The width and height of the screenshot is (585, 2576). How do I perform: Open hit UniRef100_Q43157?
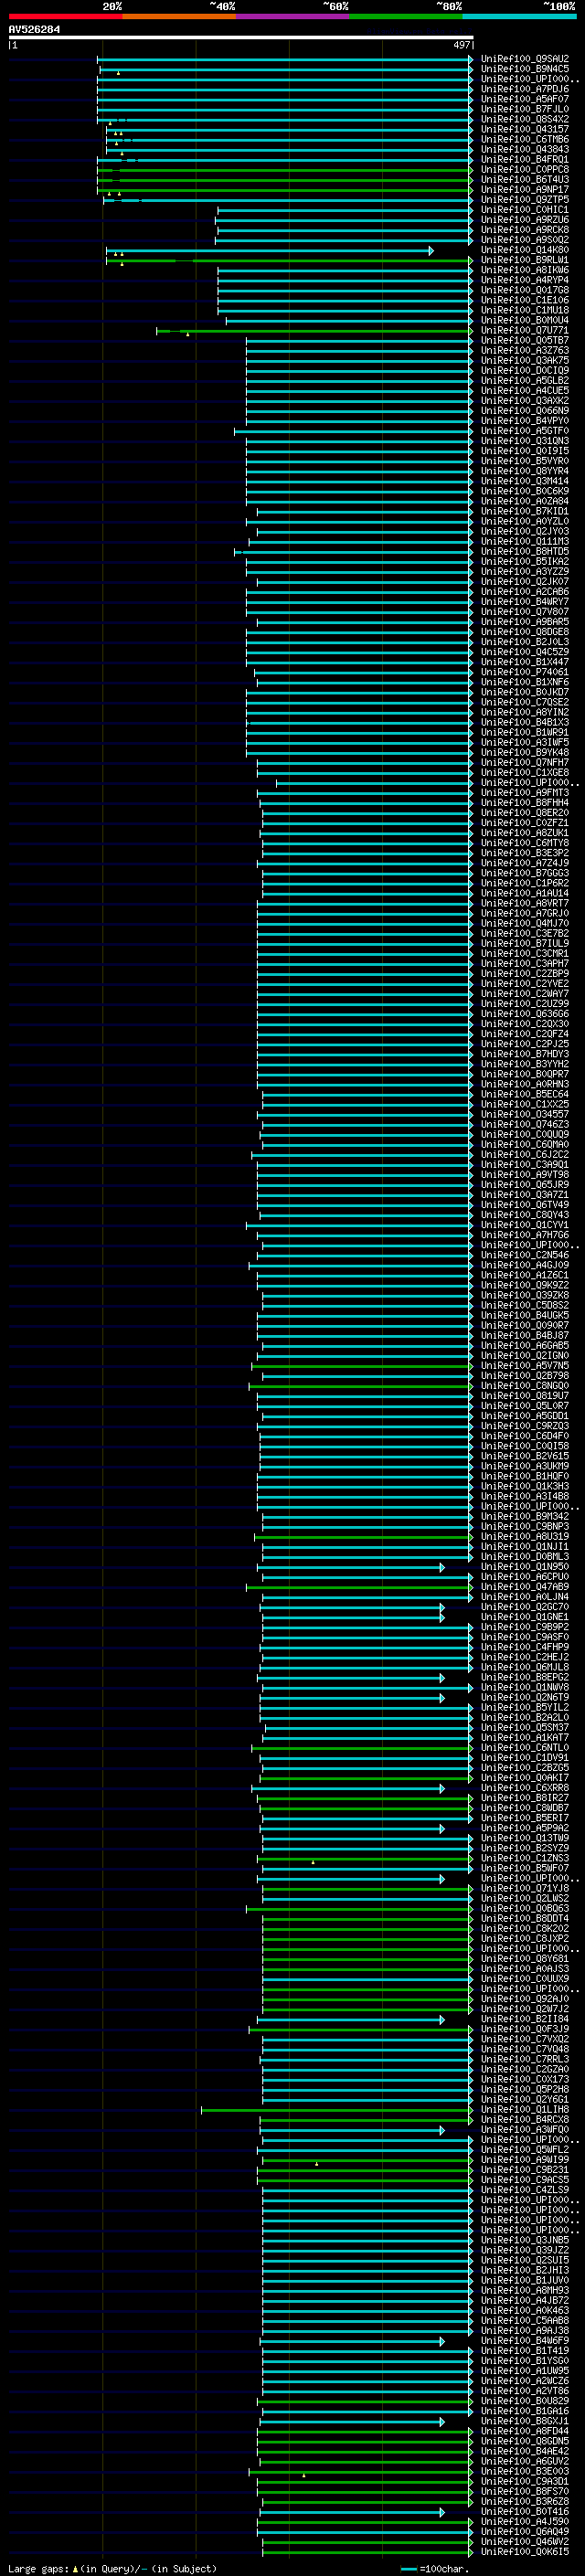[x=525, y=129]
